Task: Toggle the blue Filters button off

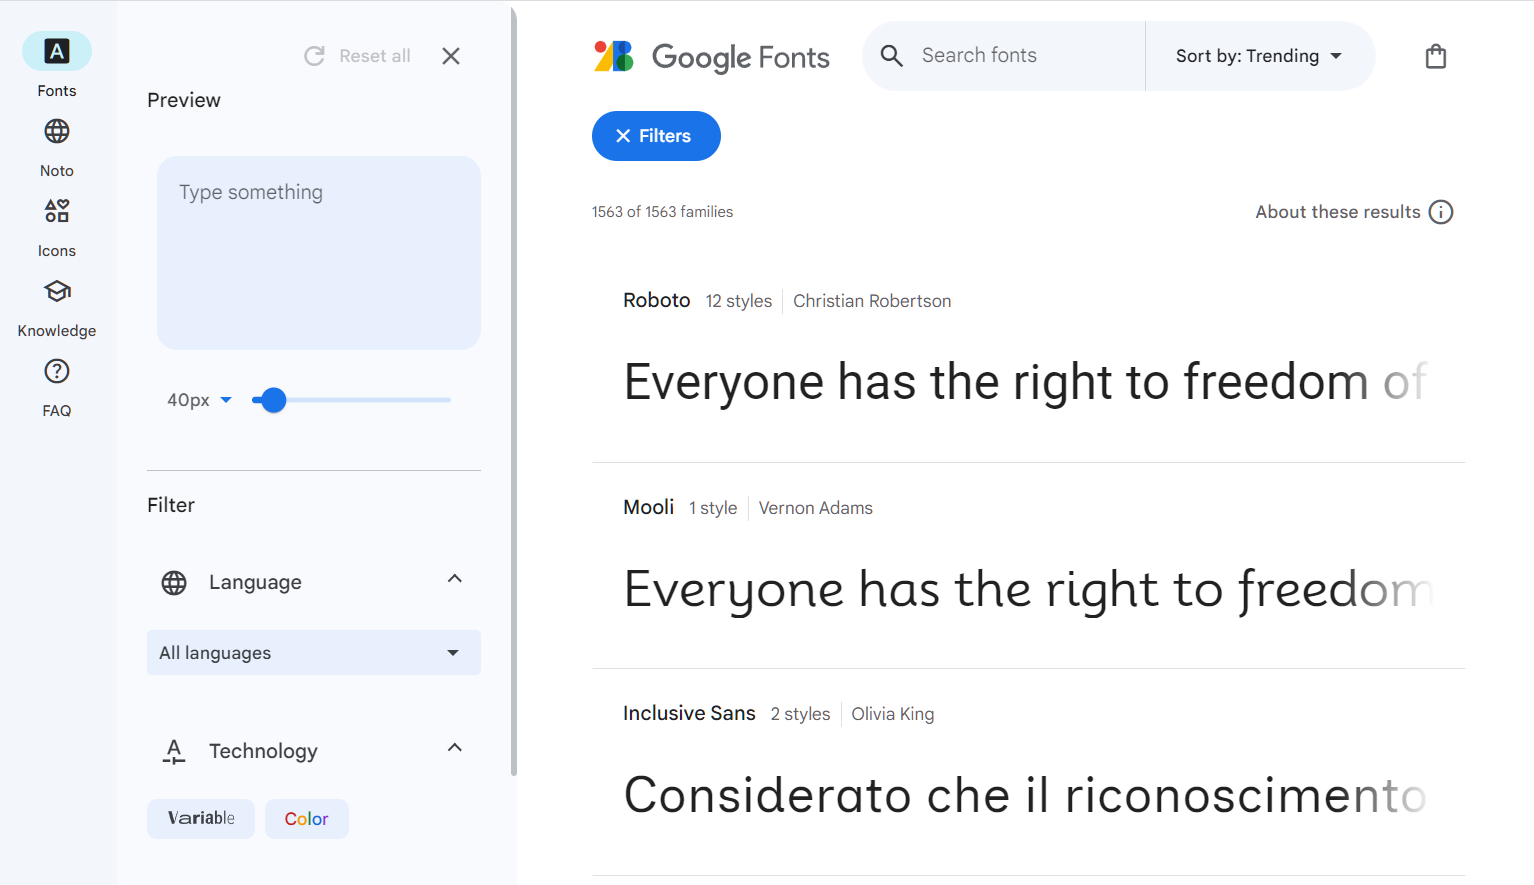Action: (x=656, y=136)
